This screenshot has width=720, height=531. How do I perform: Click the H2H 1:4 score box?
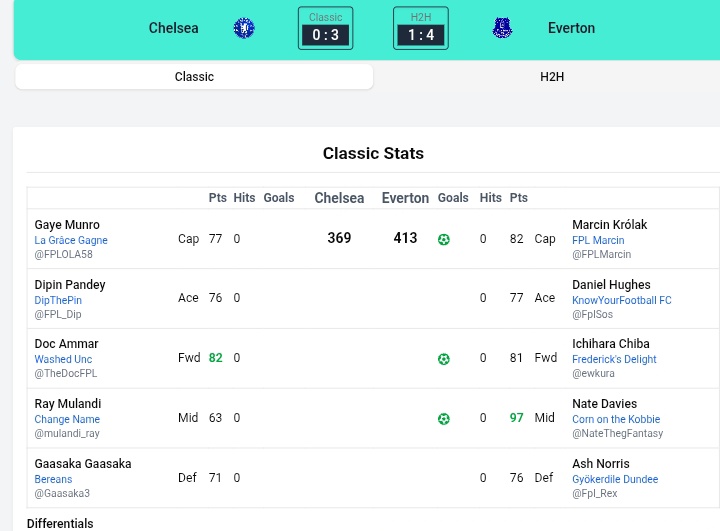click(421, 28)
